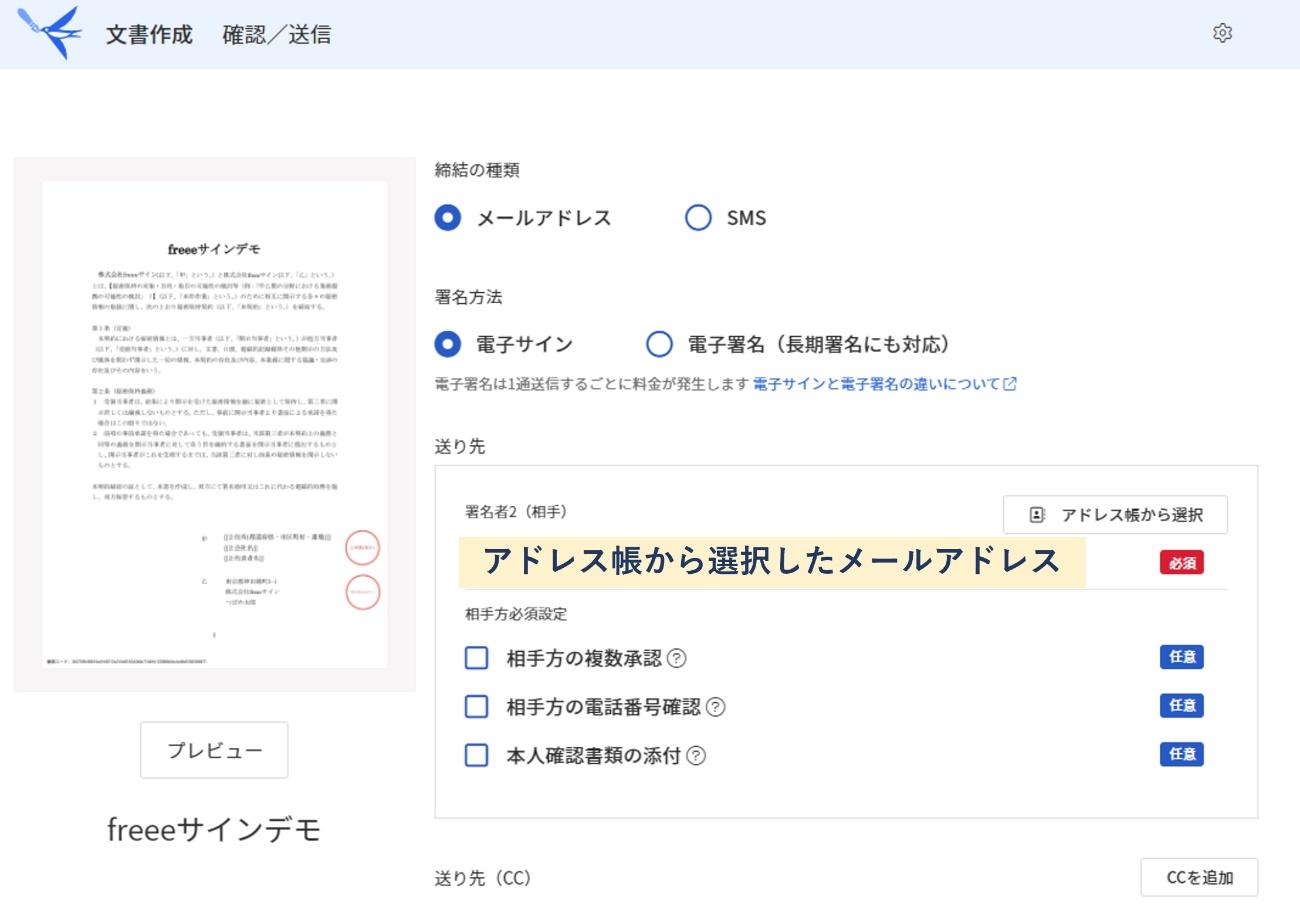Open settings via the gear icon

[1222, 33]
